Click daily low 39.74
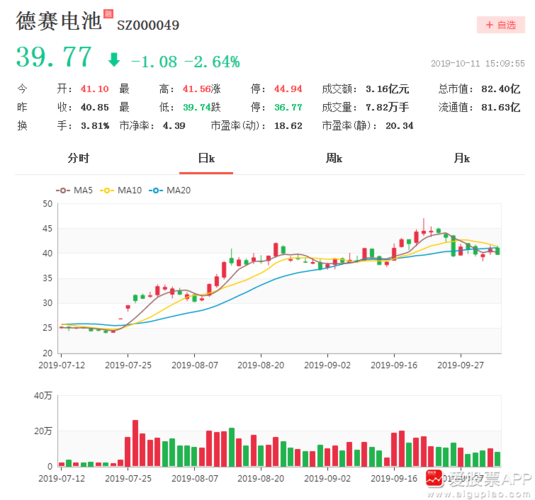The width and height of the screenshot is (535, 500). pos(197,108)
